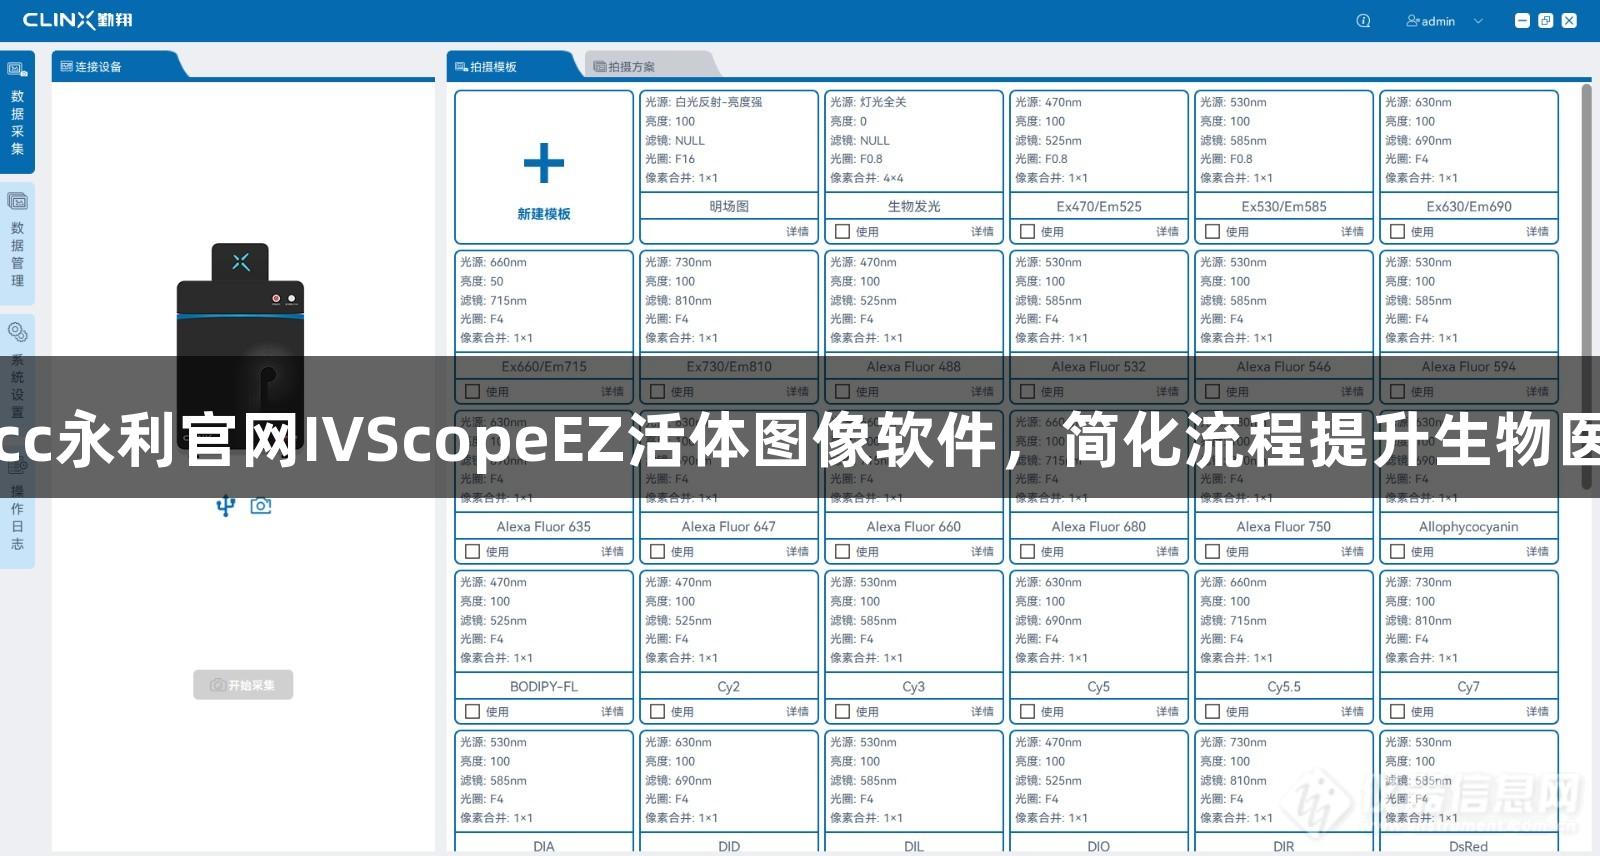The height and width of the screenshot is (856, 1600).
Task: Check the Cy5.5 use box
Action: tap(1213, 712)
